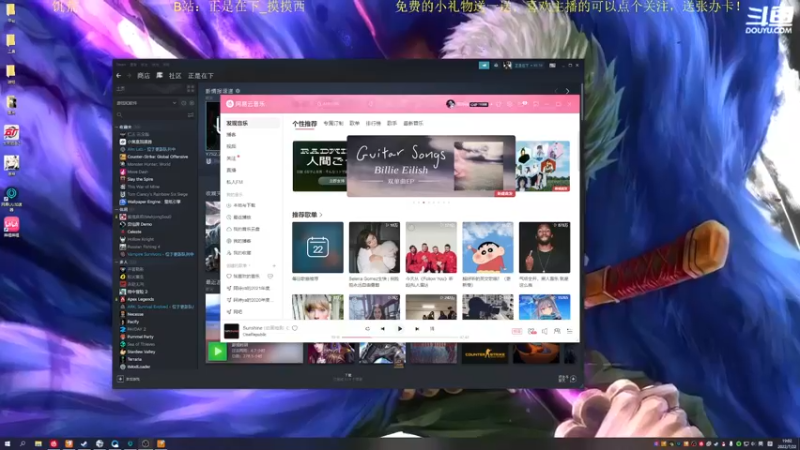Image resolution: width=800 pixels, height=450 pixels.
Task: Open 社区 in Steam navigation
Action: [175, 76]
